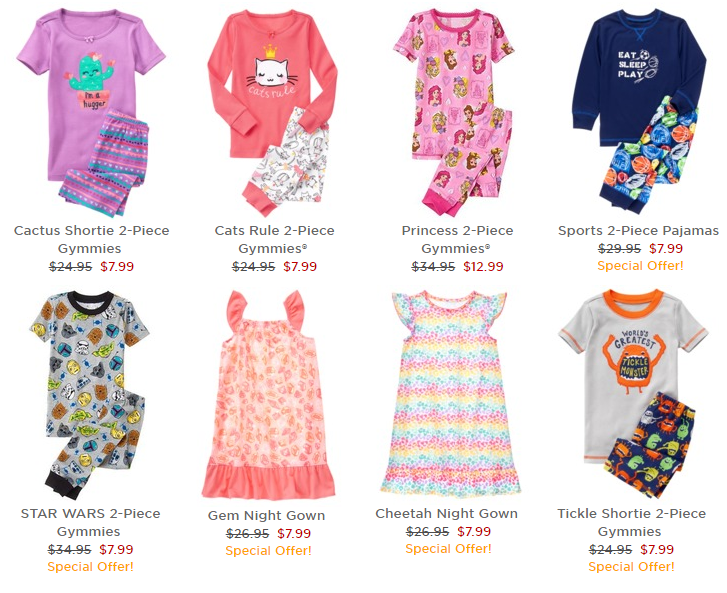Click the Gem Night Gown title

coord(266,515)
